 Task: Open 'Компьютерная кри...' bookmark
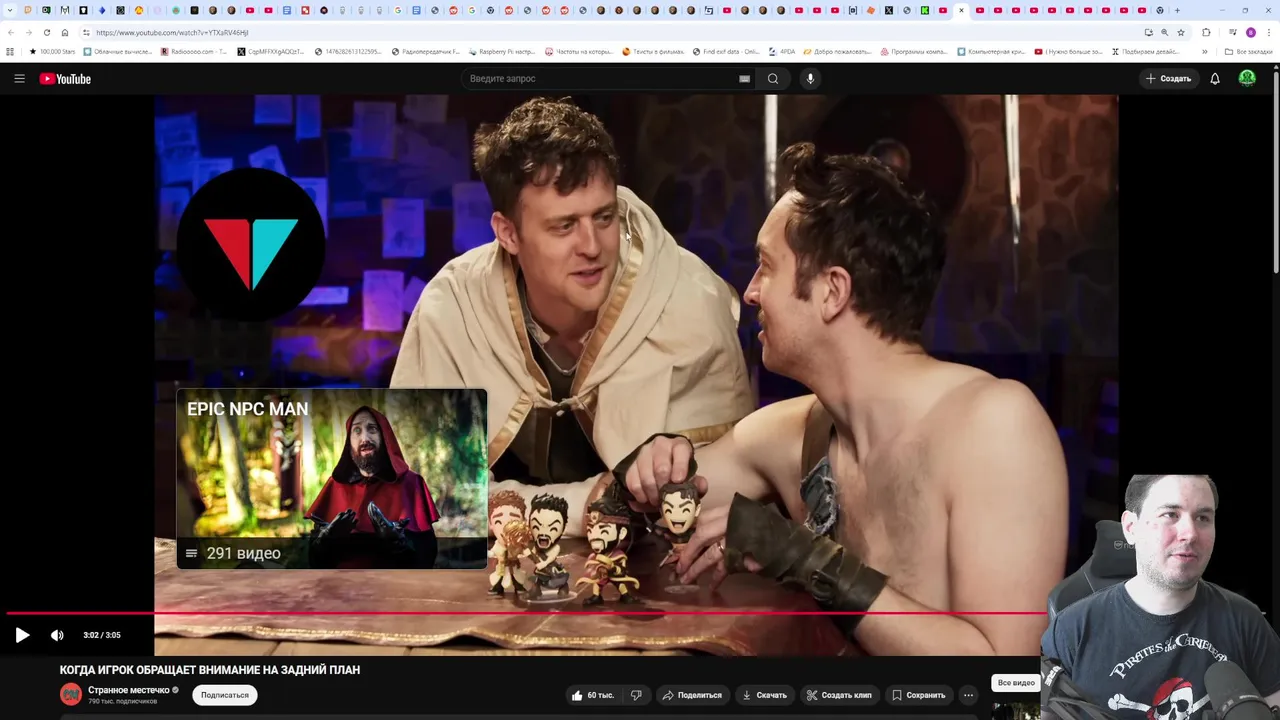tap(991, 51)
